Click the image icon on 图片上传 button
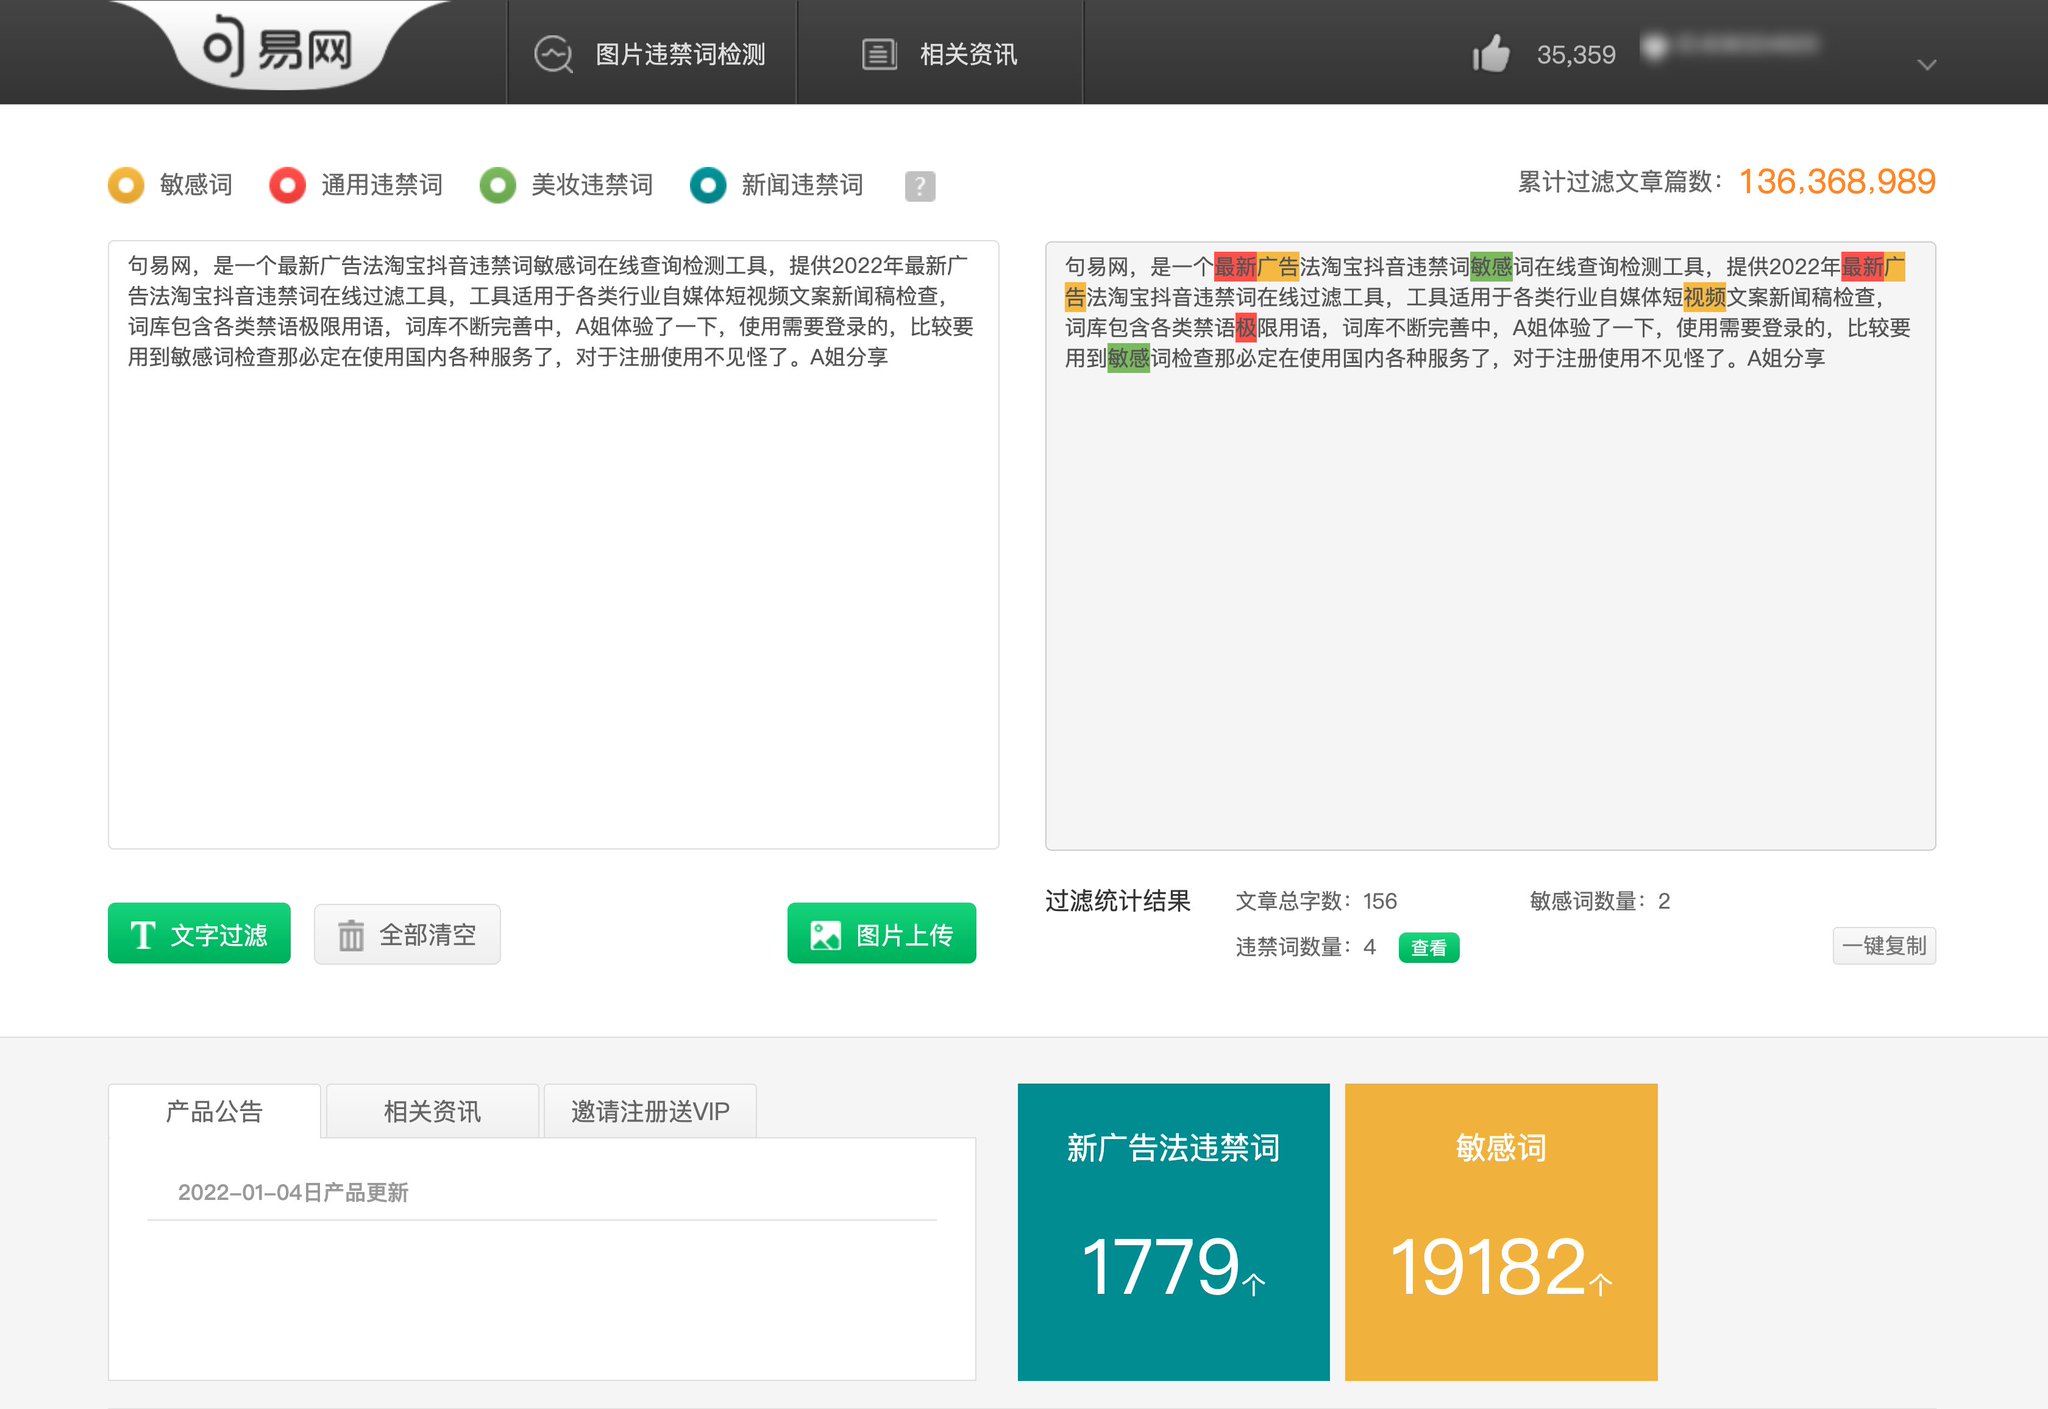The width and height of the screenshot is (2048, 1409). [824, 932]
